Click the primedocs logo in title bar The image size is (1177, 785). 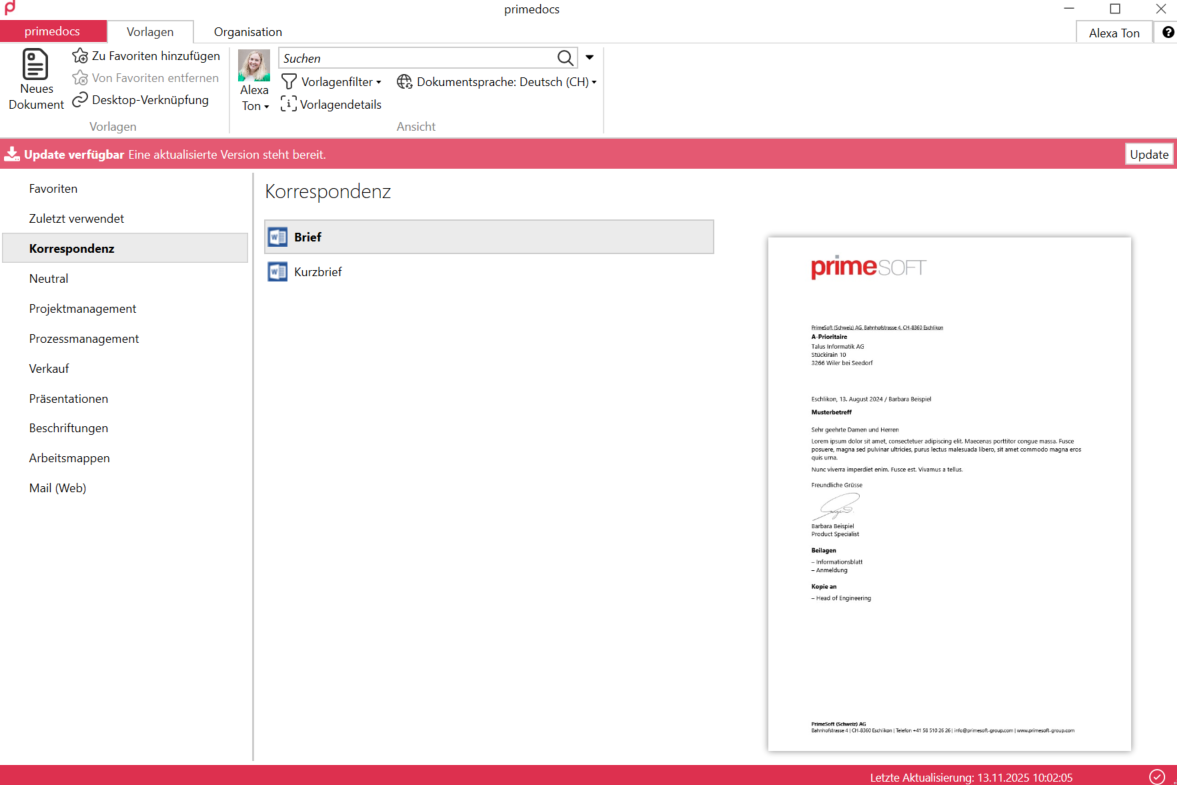pos(10,8)
